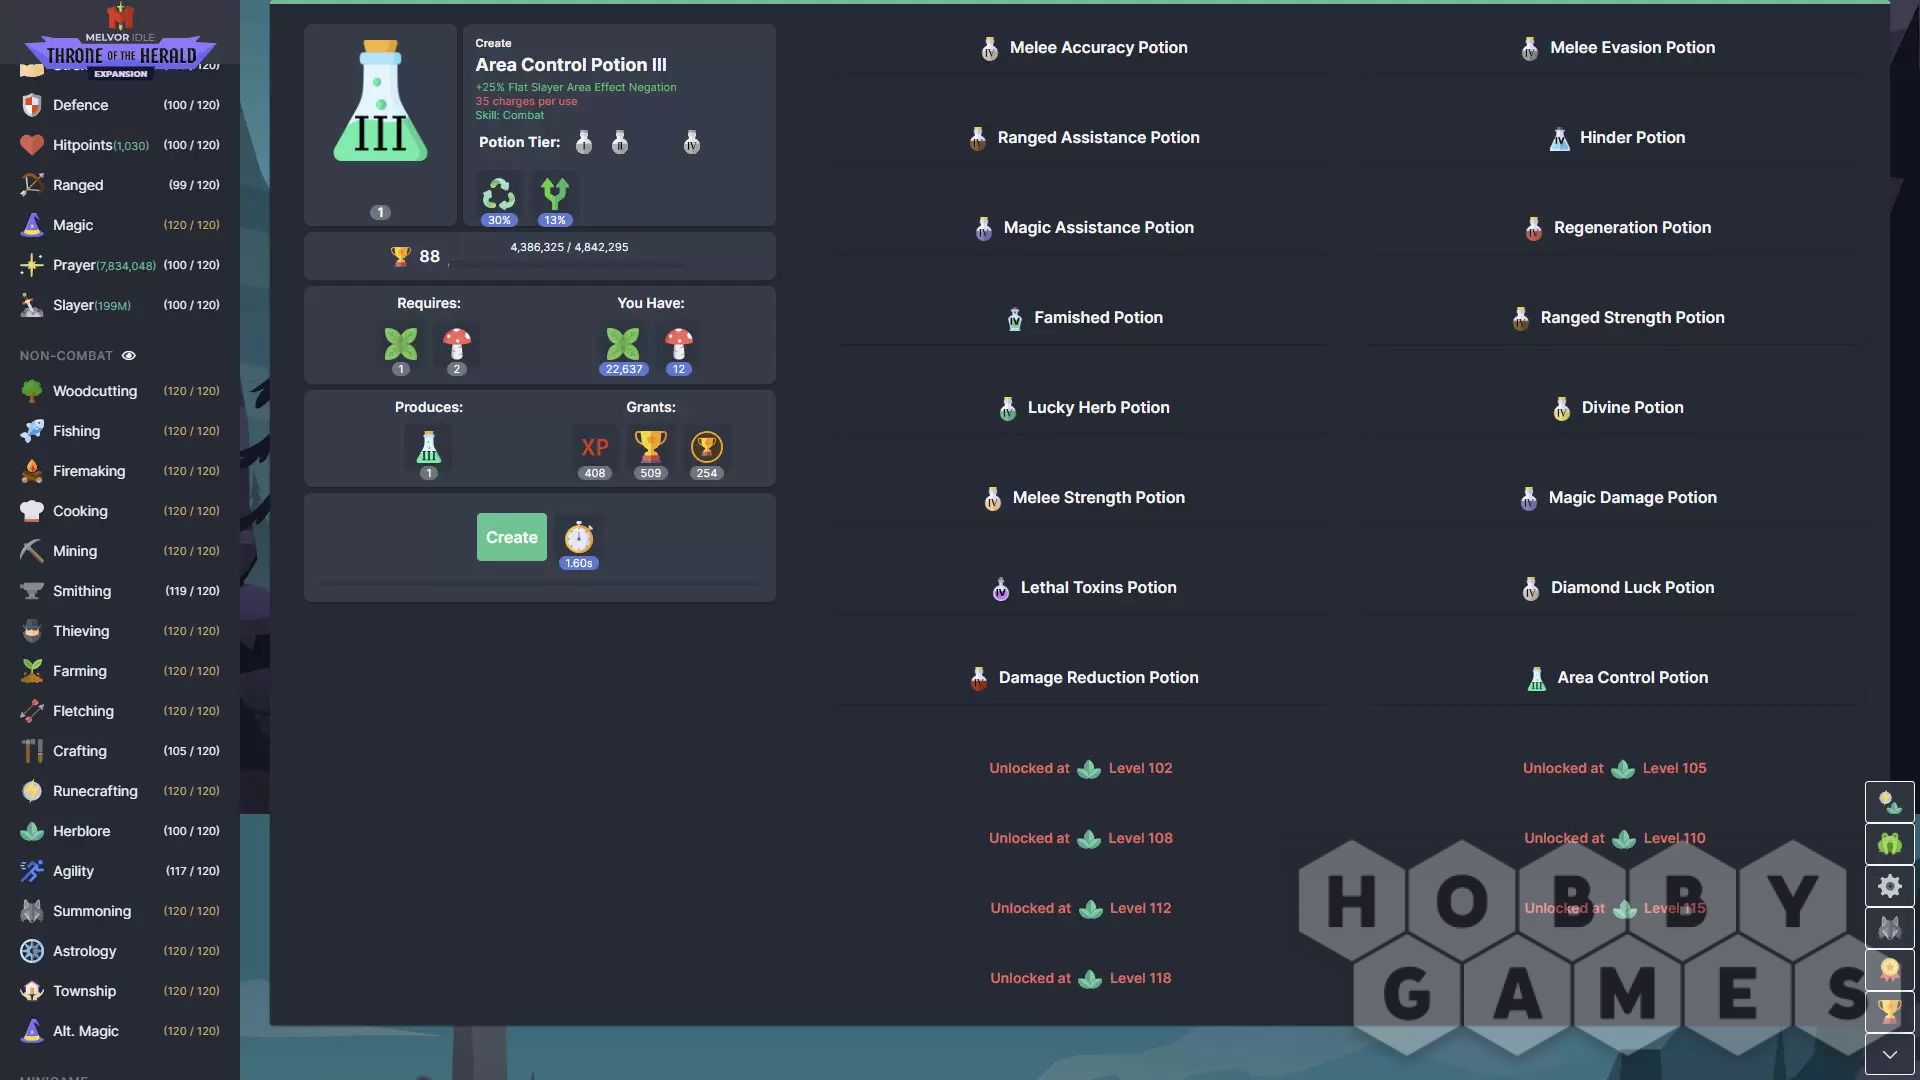This screenshot has height=1080, width=1920.
Task: Click the gold trophy icon at right edge
Action: pos(1889,1011)
